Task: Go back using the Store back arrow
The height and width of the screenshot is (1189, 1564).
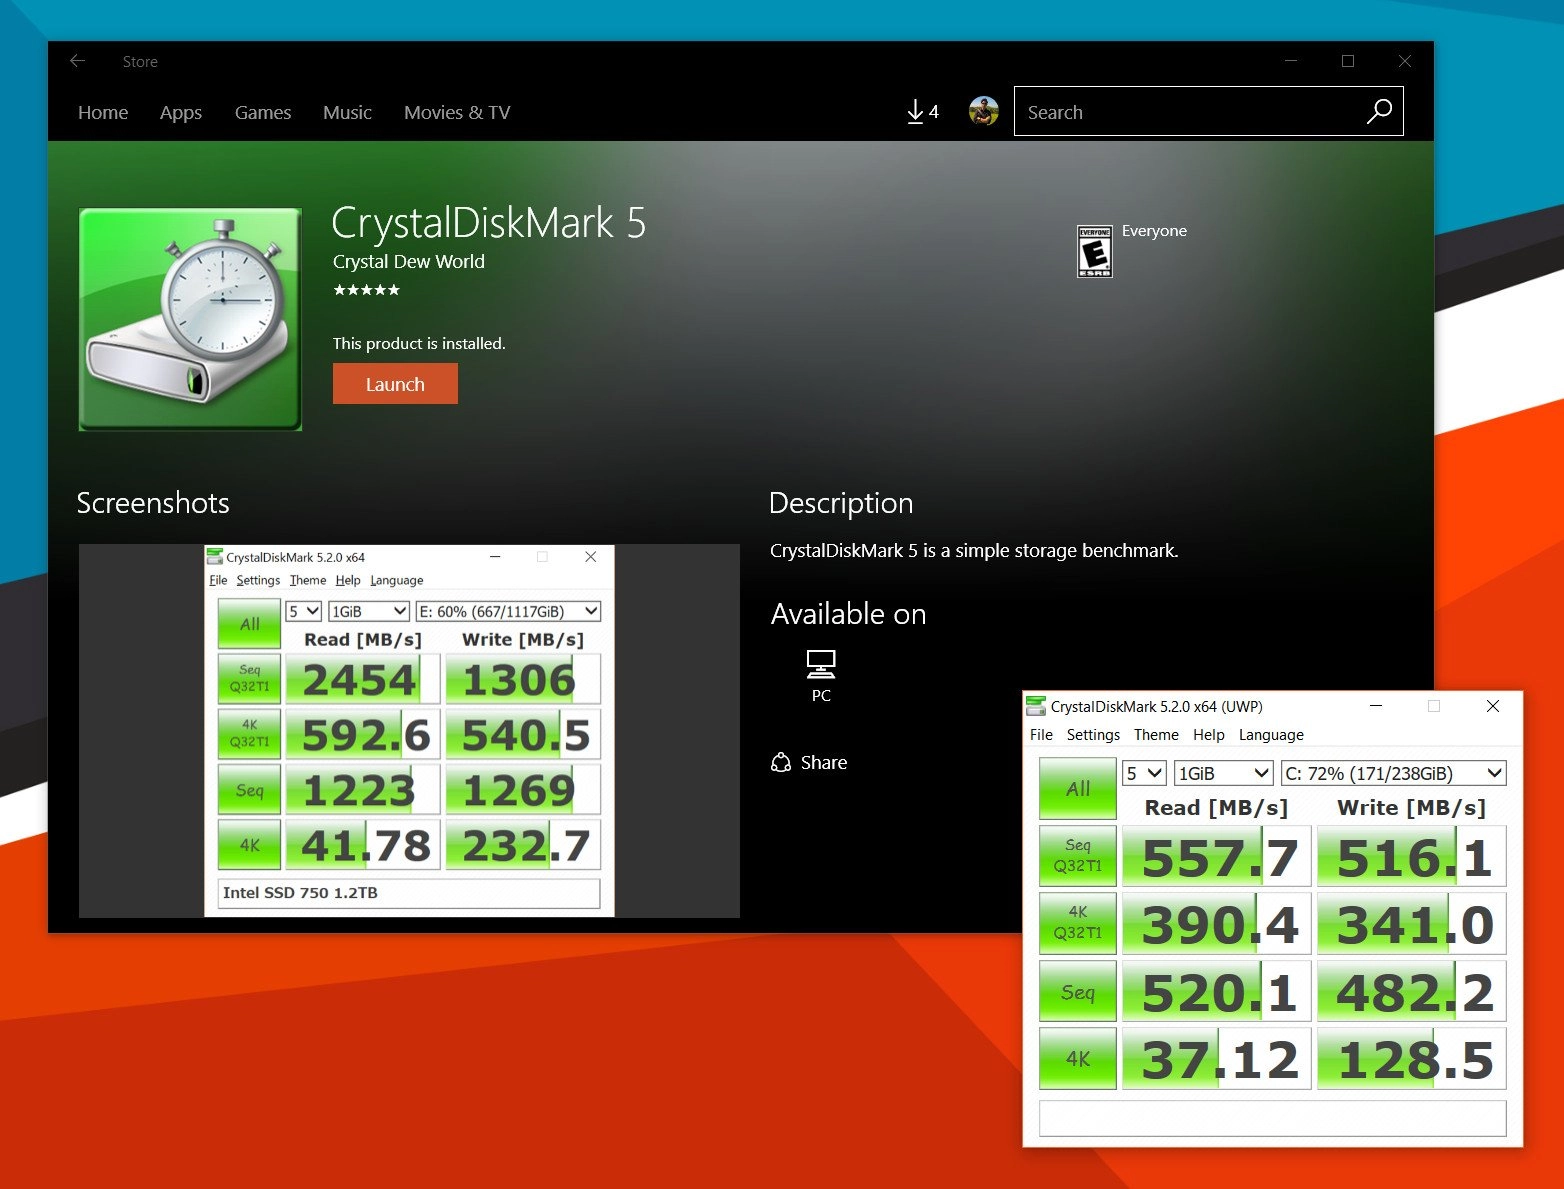Action: tap(77, 61)
